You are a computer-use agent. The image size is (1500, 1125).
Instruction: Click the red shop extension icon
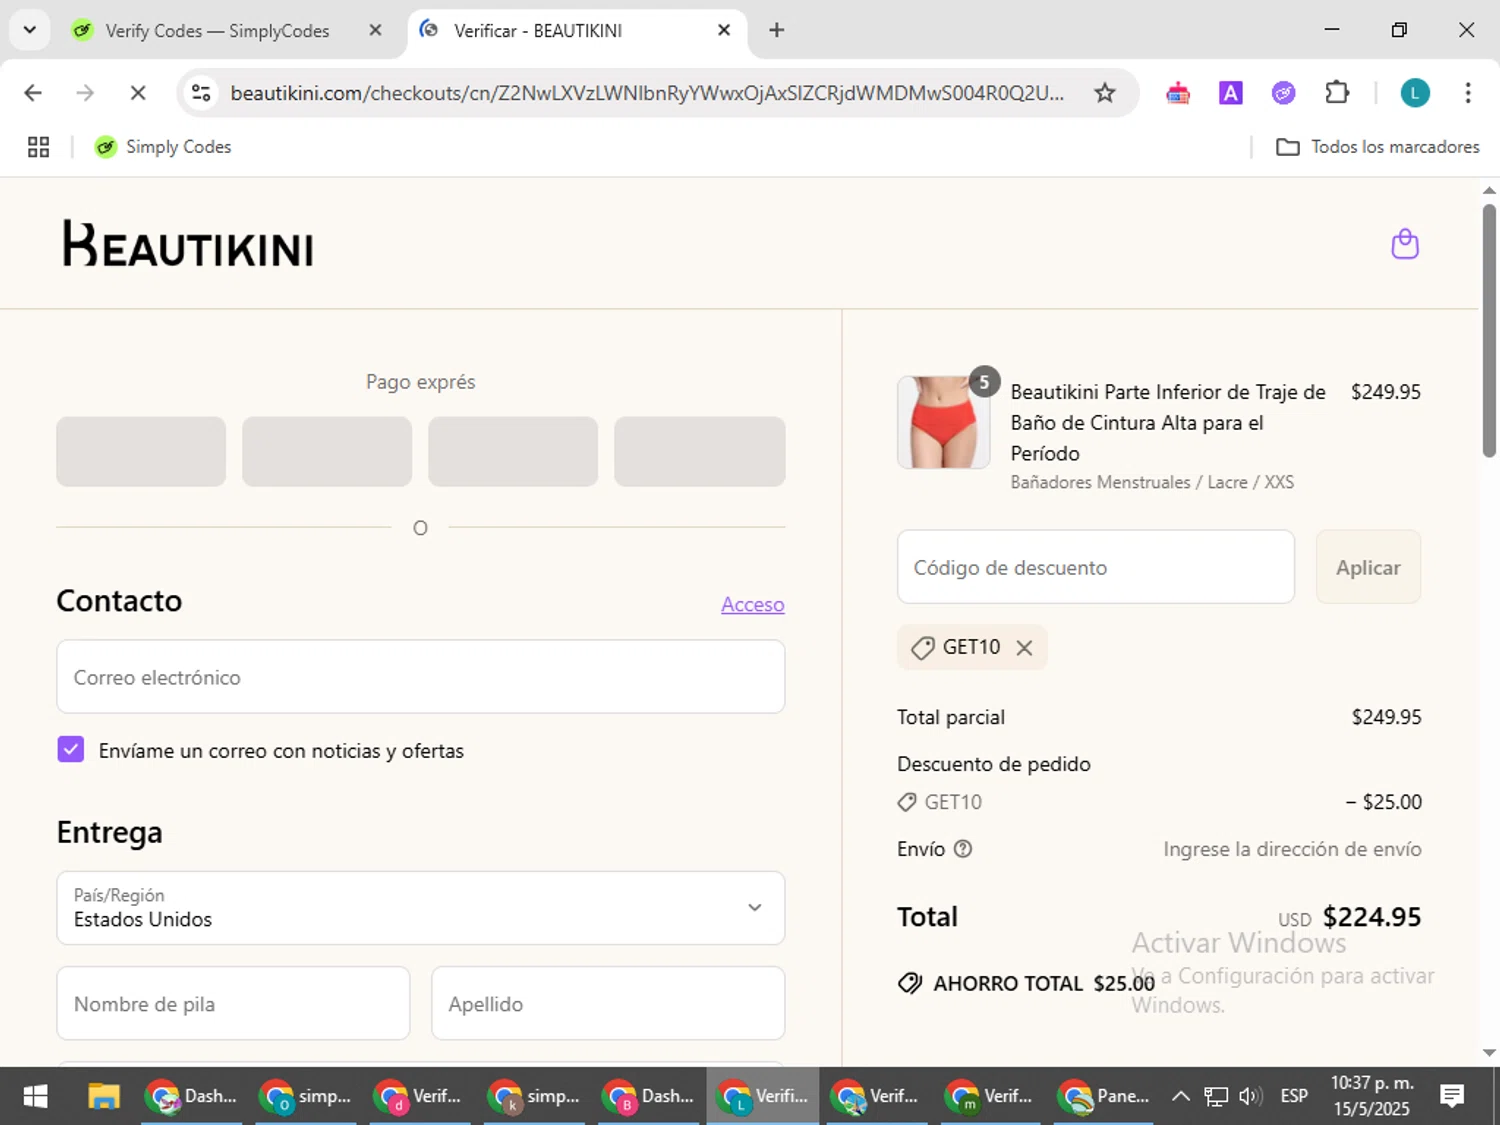(1178, 93)
